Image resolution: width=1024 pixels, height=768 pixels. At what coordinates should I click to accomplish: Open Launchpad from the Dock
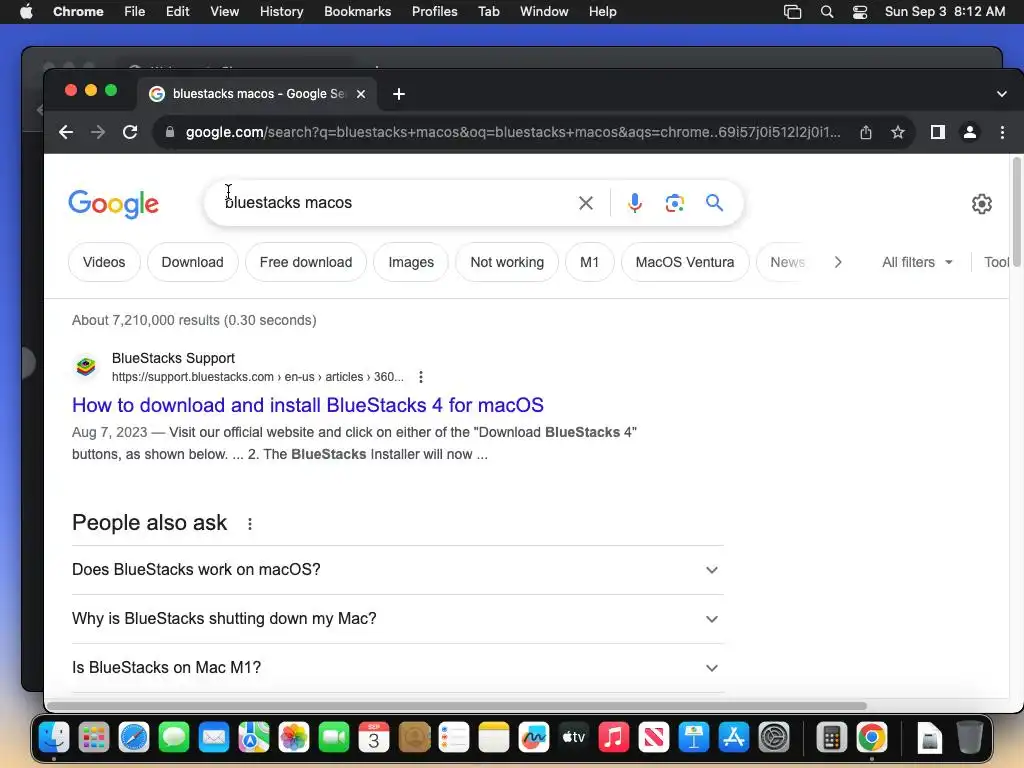pos(93,738)
